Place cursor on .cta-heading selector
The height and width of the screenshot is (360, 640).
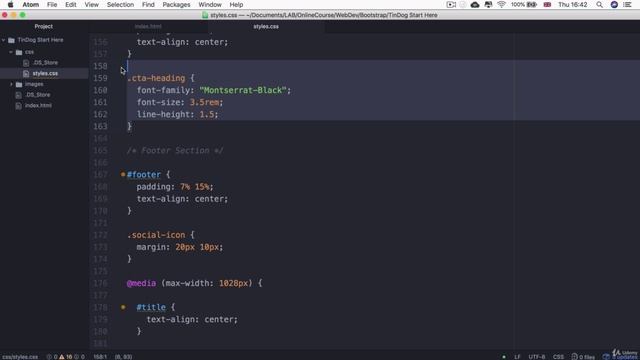tap(156, 78)
